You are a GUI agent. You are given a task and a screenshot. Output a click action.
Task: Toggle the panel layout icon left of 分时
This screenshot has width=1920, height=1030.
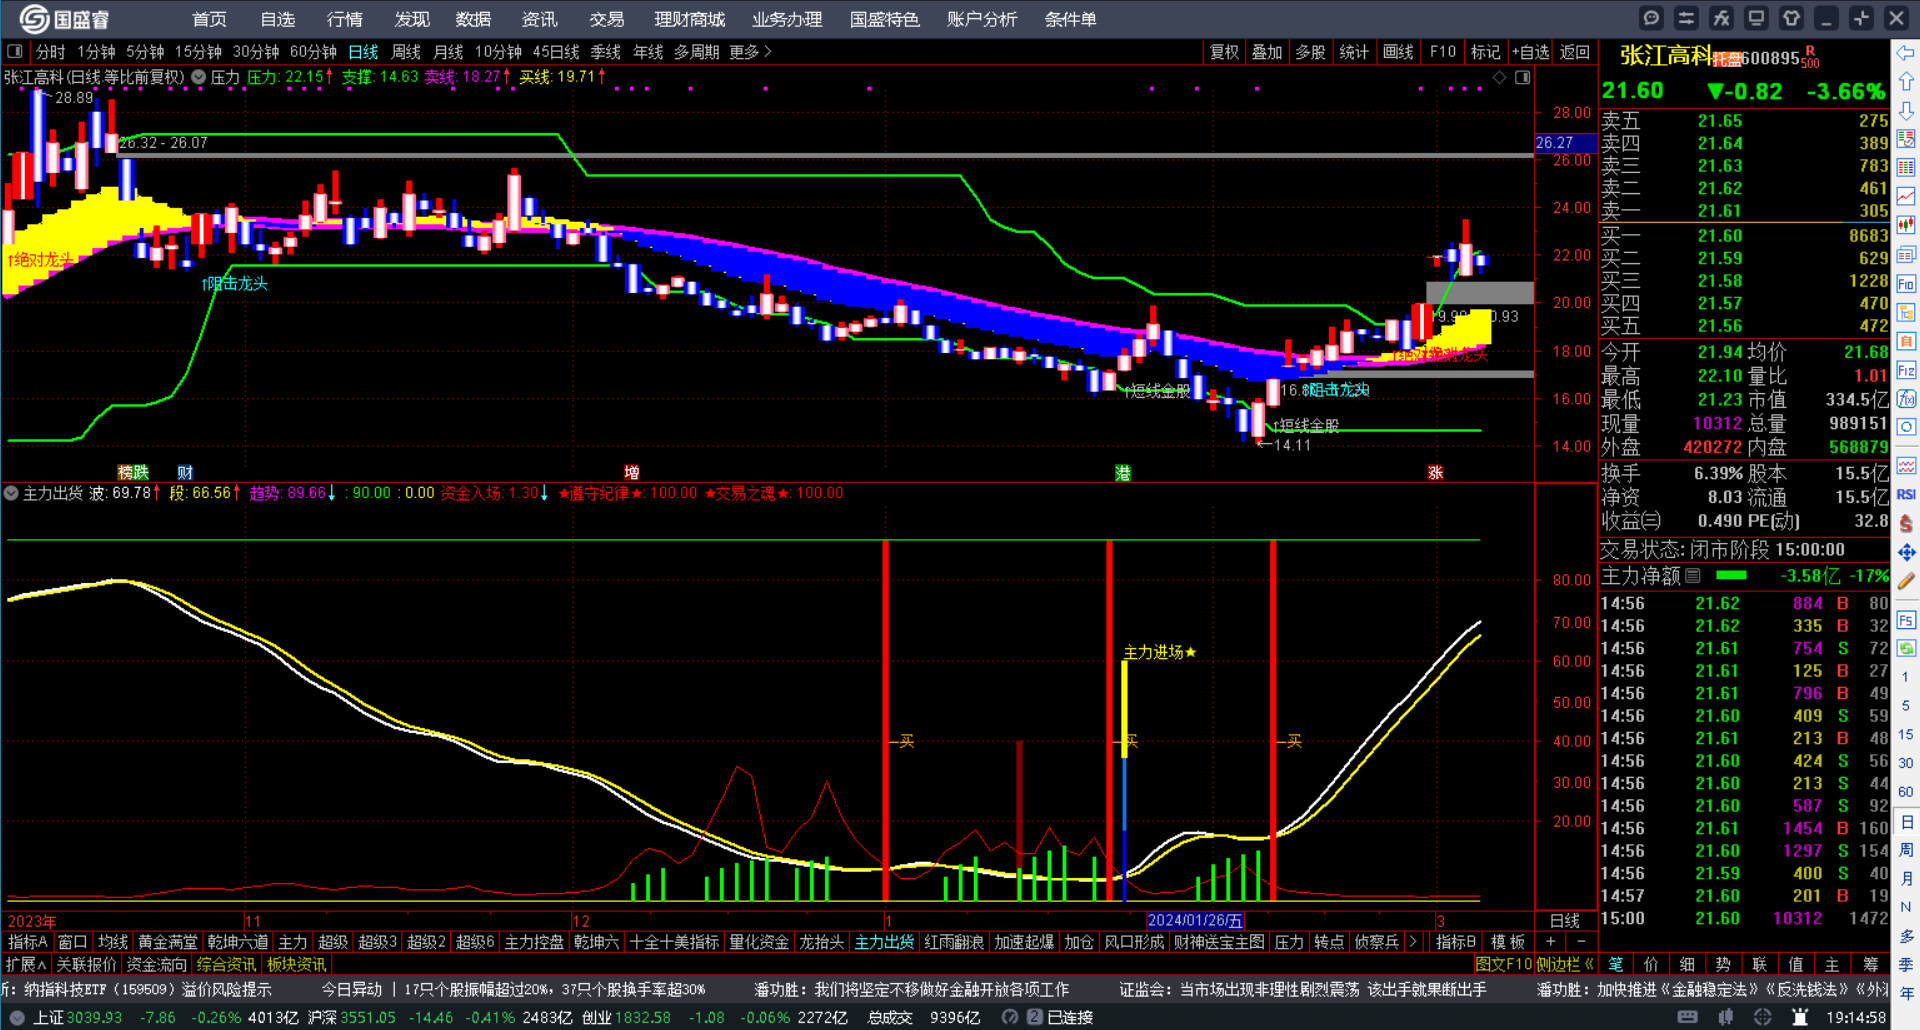click(x=14, y=51)
